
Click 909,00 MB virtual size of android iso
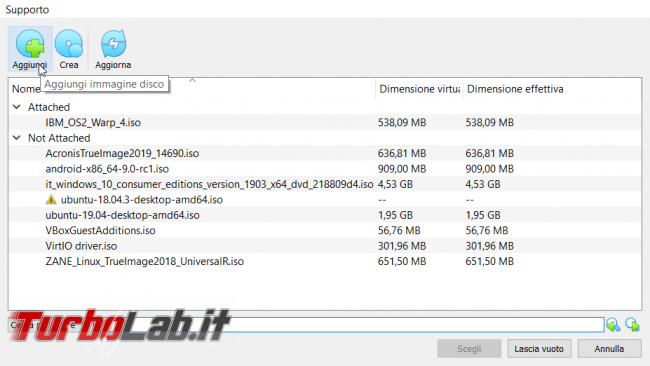402,169
